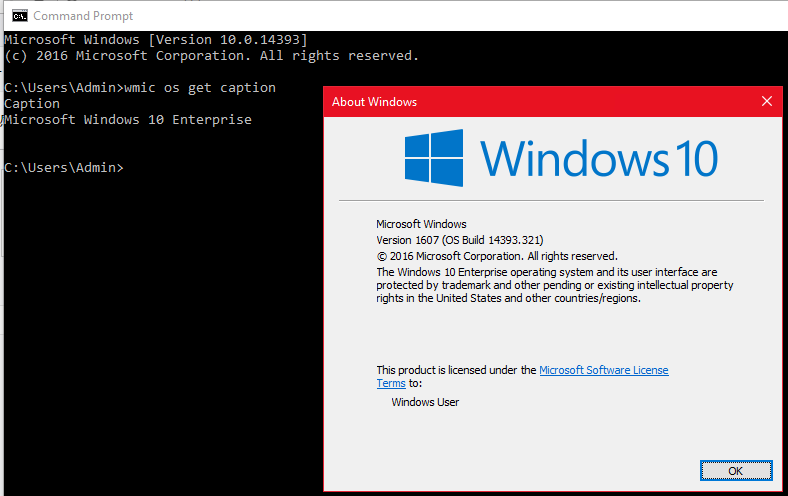Click the last 'C:\Users\Admin>' prompt line
This screenshot has width=788, height=496.
point(64,167)
